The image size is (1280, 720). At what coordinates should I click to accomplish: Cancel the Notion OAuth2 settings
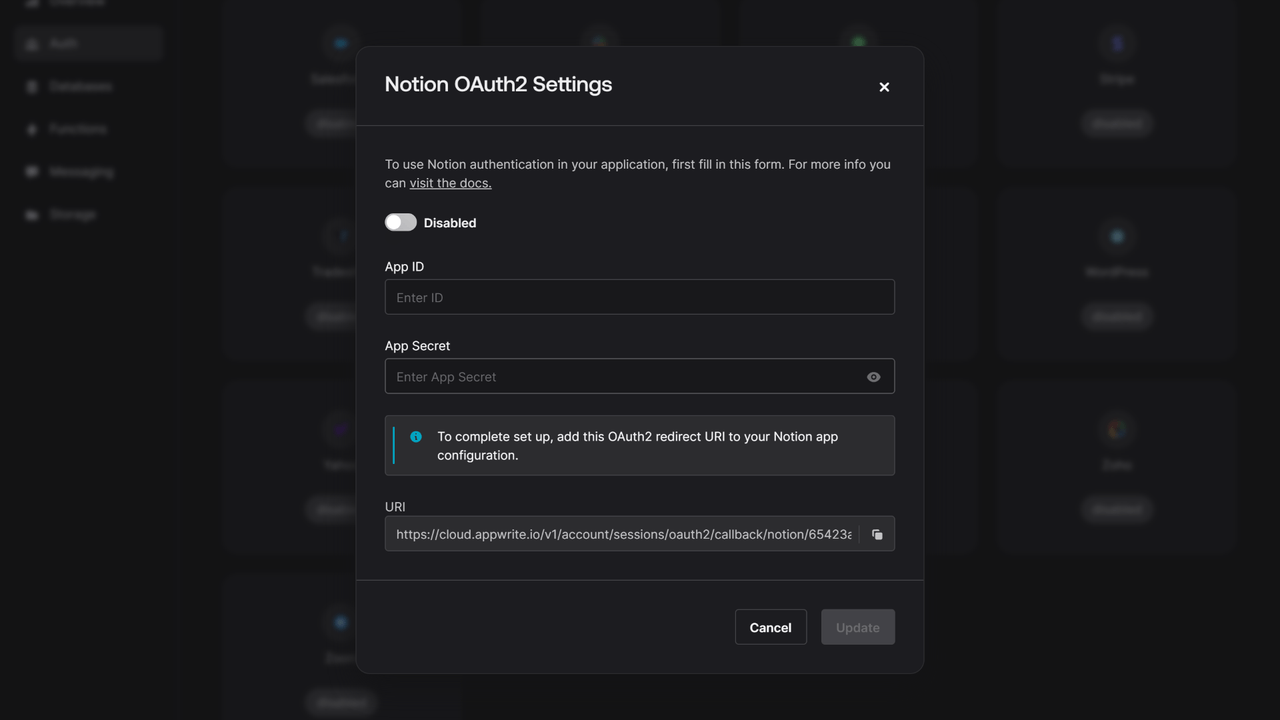click(771, 627)
